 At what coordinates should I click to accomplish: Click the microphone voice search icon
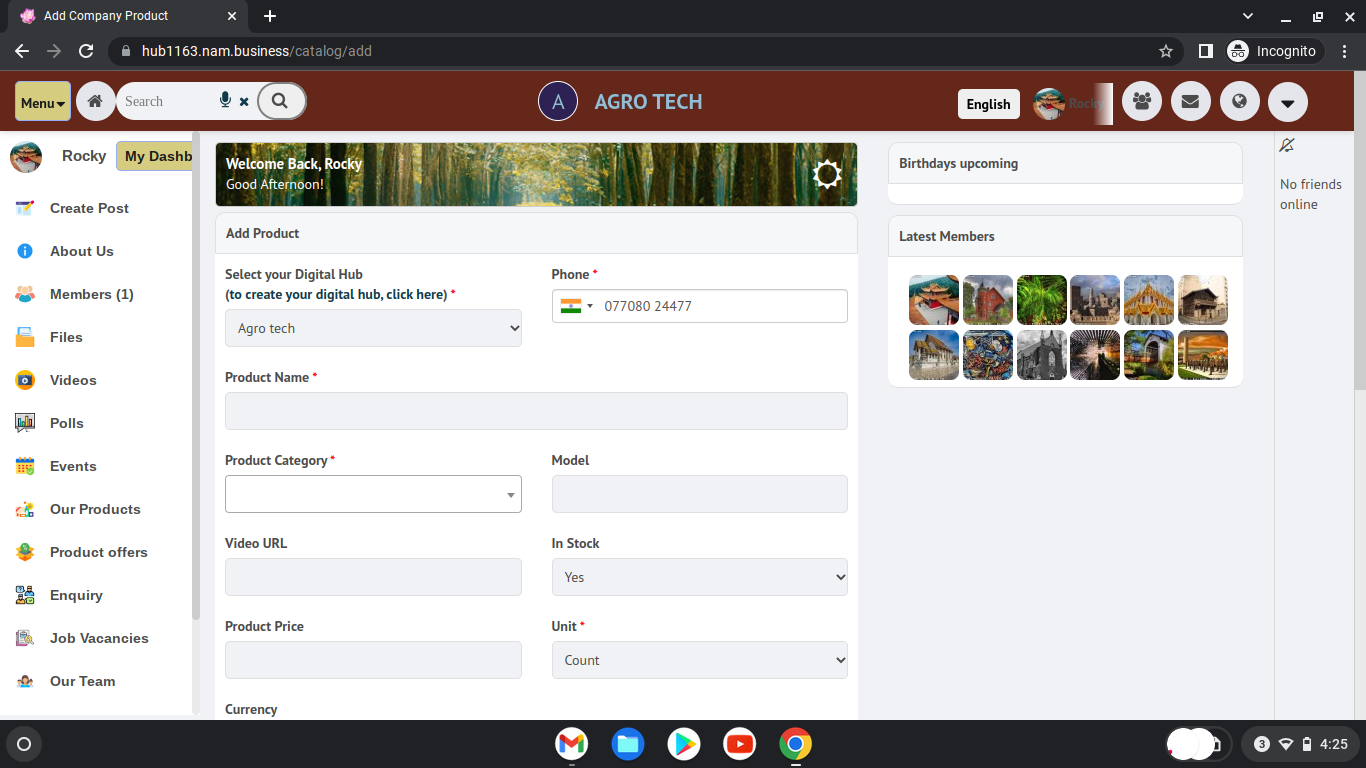225,101
